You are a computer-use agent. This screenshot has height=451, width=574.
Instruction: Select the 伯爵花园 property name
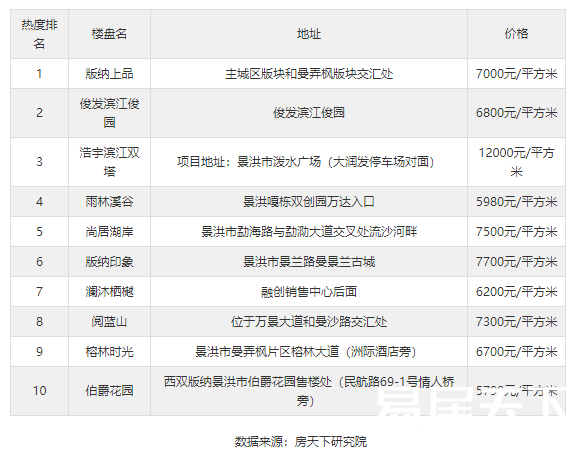pyautogui.click(x=109, y=391)
